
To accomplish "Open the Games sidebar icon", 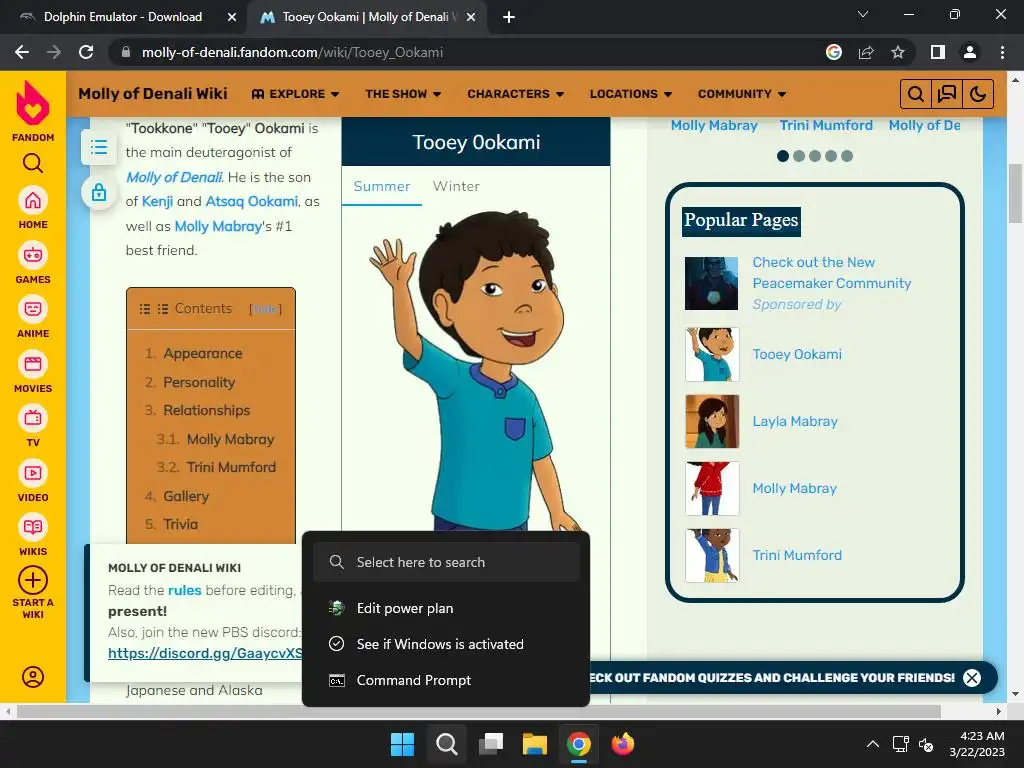I will tap(33, 255).
